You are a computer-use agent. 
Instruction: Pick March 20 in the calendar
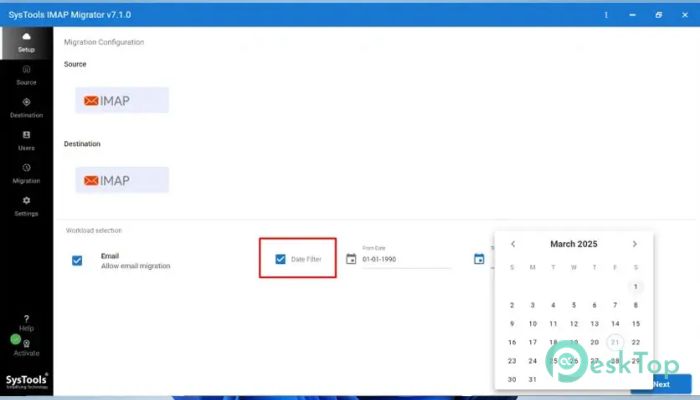(594, 342)
